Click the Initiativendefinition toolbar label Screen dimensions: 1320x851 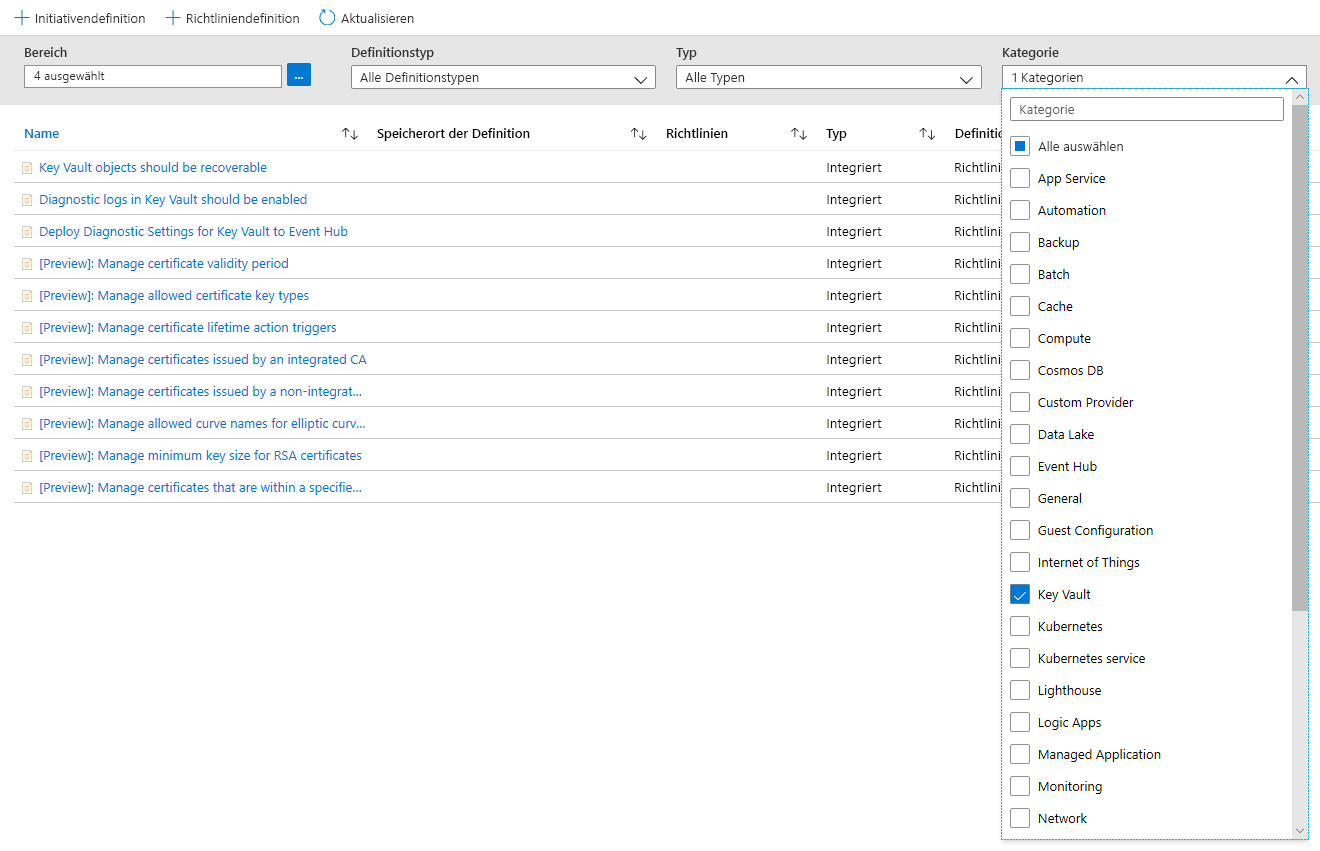pos(90,18)
